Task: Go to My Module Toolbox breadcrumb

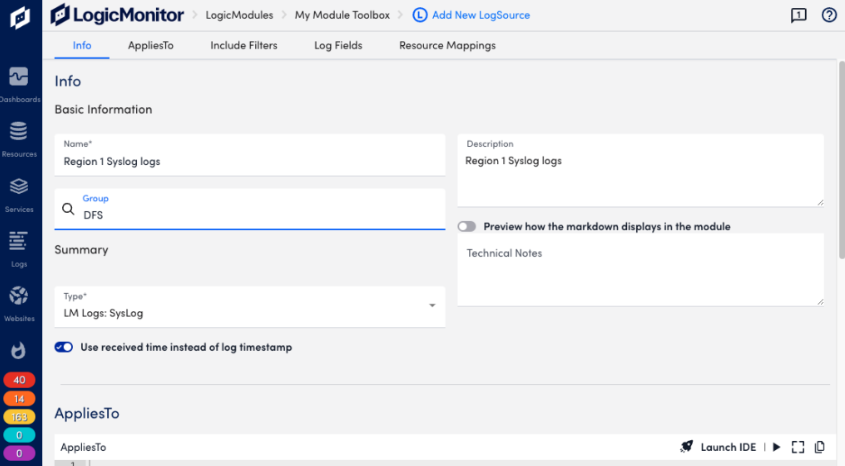Action: (x=342, y=15)
